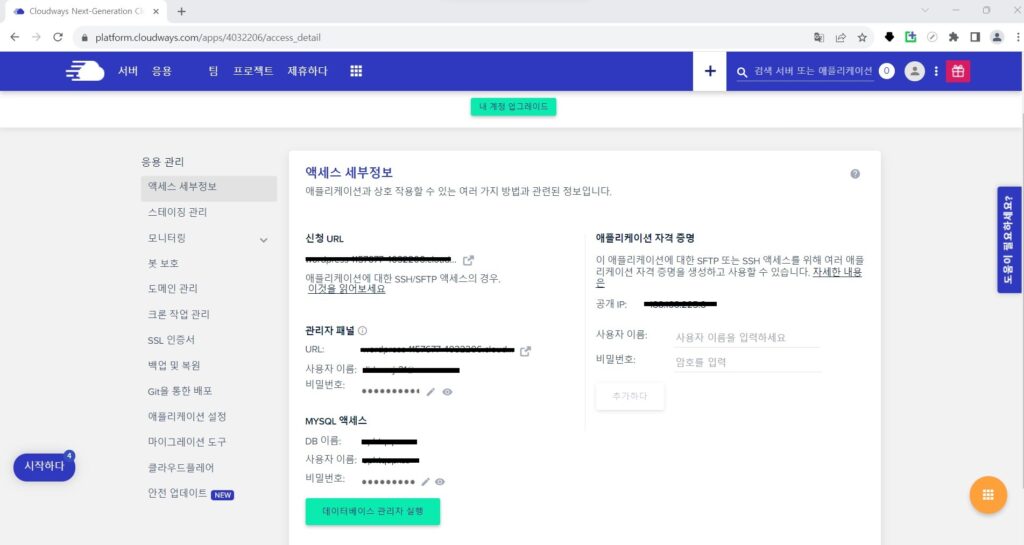The image size is (1024, 545).
Task: Click 데이터베이스 관리자 실행 button
Action: [x=372, y=511]
